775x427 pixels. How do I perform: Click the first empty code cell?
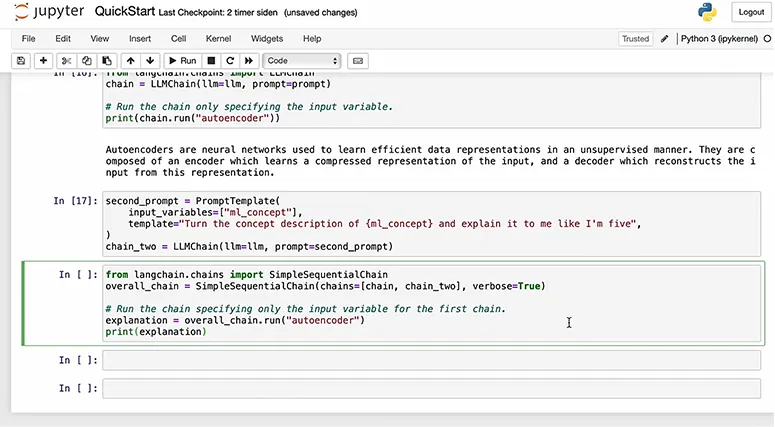pos(435,360)
